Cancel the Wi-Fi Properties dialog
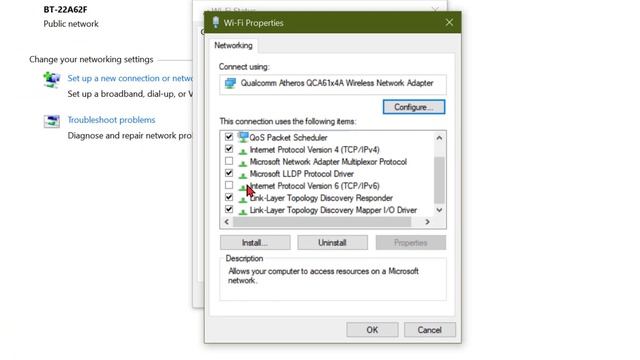This screenshot has height=360, width=640. tap(430, 330)
